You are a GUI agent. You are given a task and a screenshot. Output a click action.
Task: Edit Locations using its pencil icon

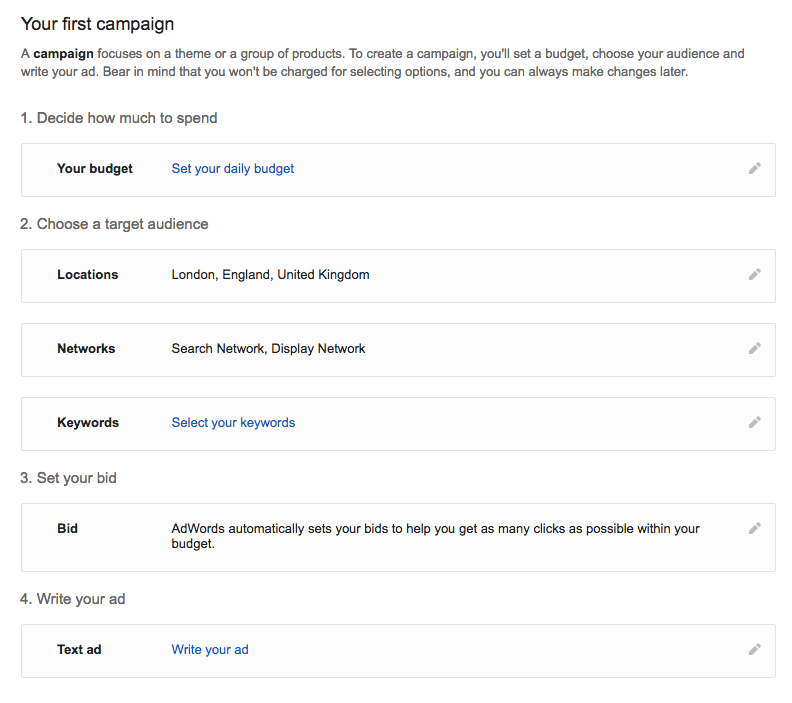(x=755, y=274)
